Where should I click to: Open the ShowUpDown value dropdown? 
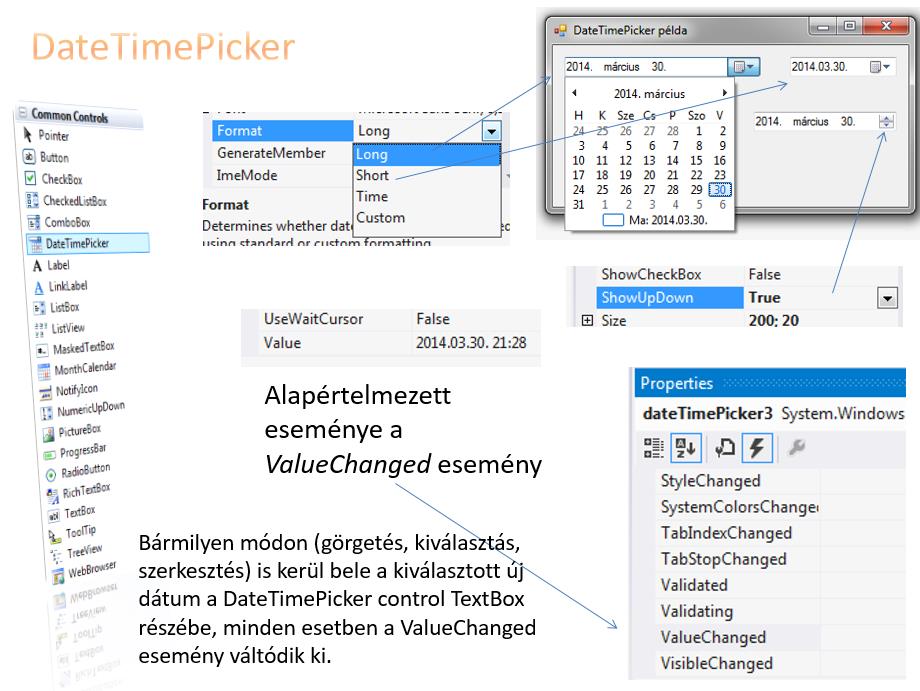pyautogui.click(x=887, y=298)
